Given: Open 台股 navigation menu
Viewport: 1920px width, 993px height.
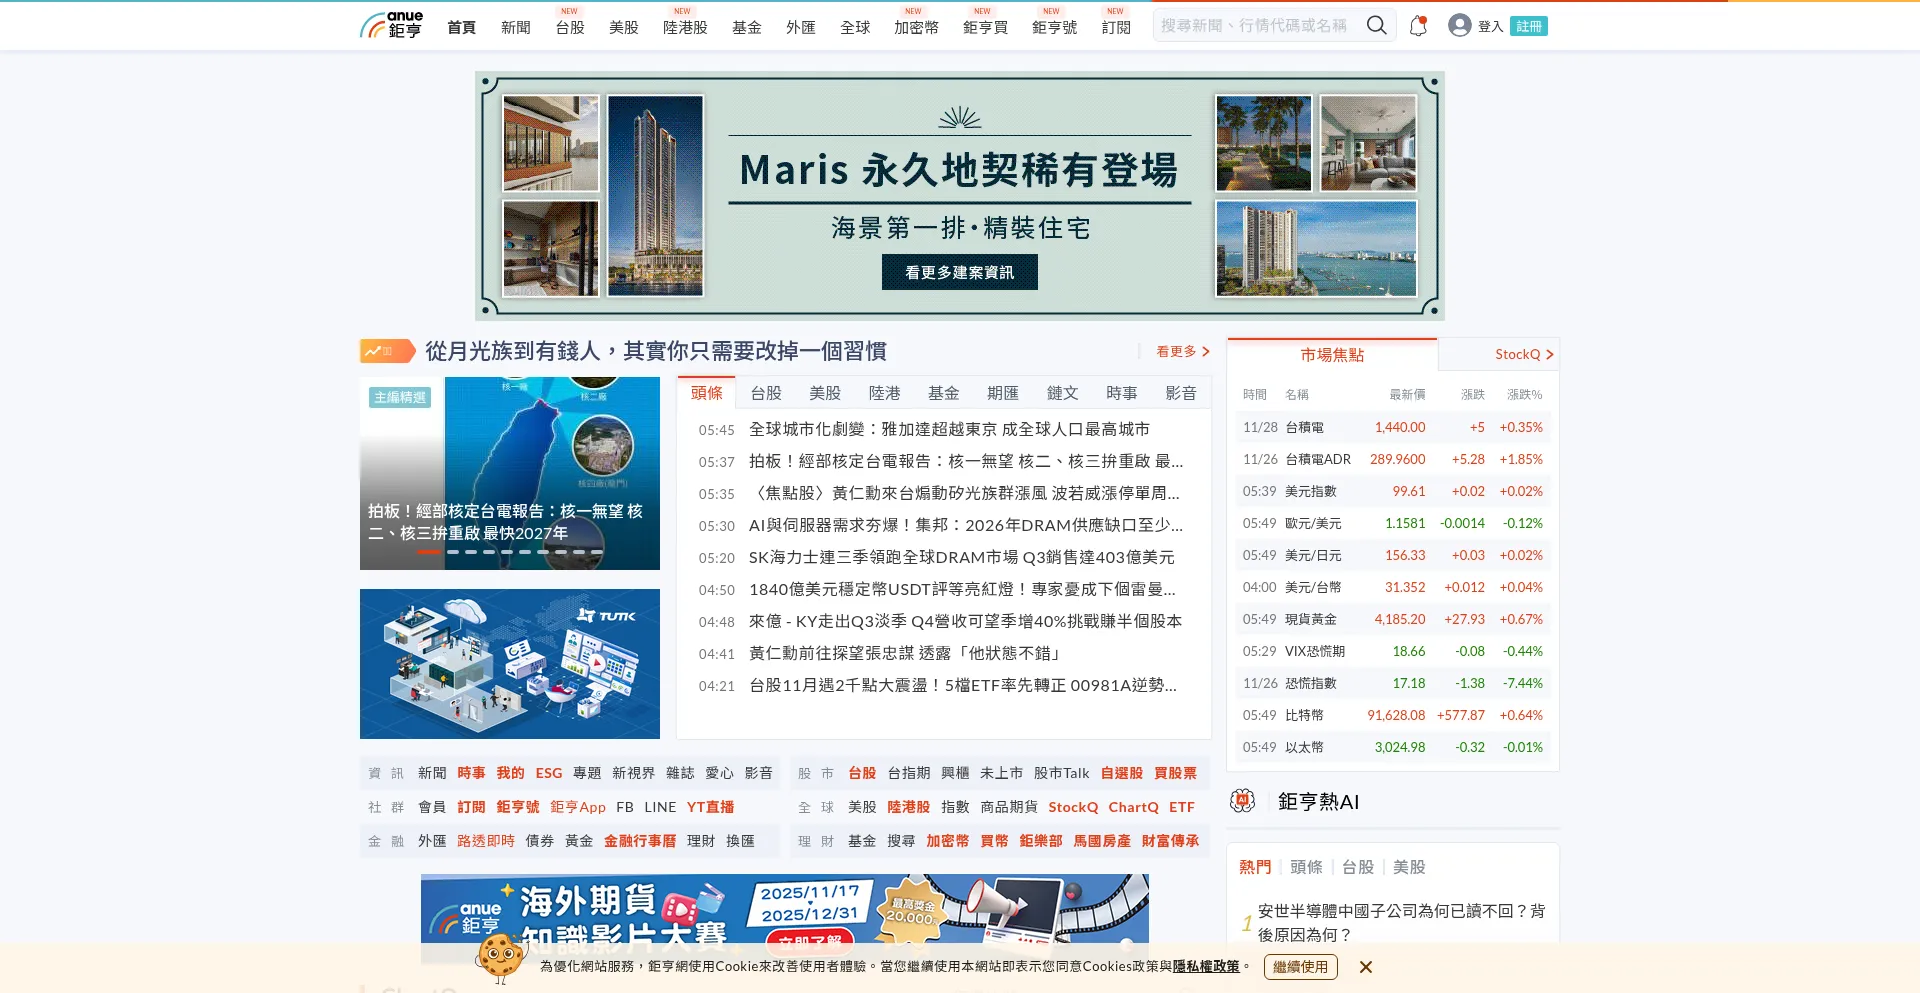Looking at the screenshot, I should [570, 27].
